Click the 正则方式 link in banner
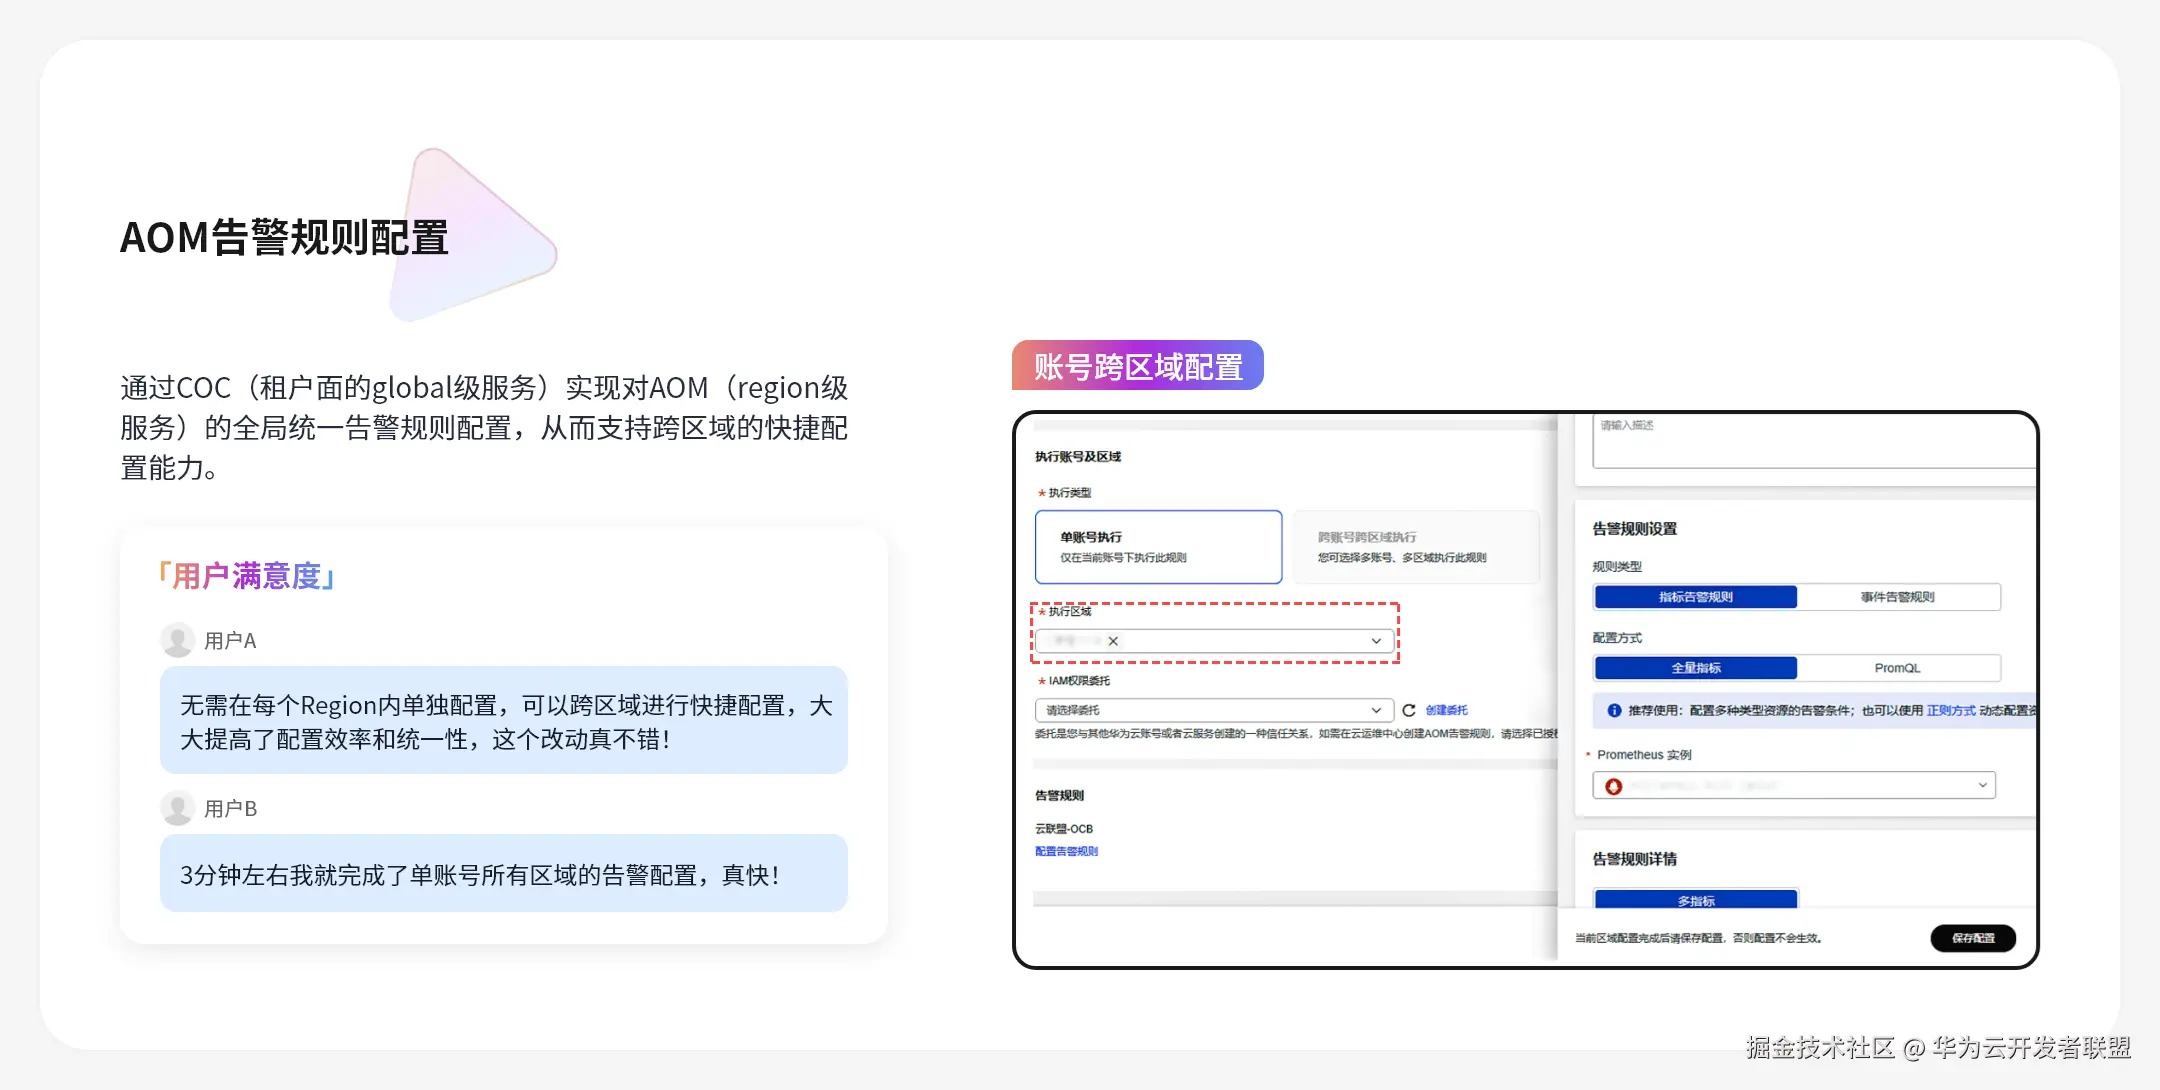The image size is (2160, 1090). pos(1950,710)
